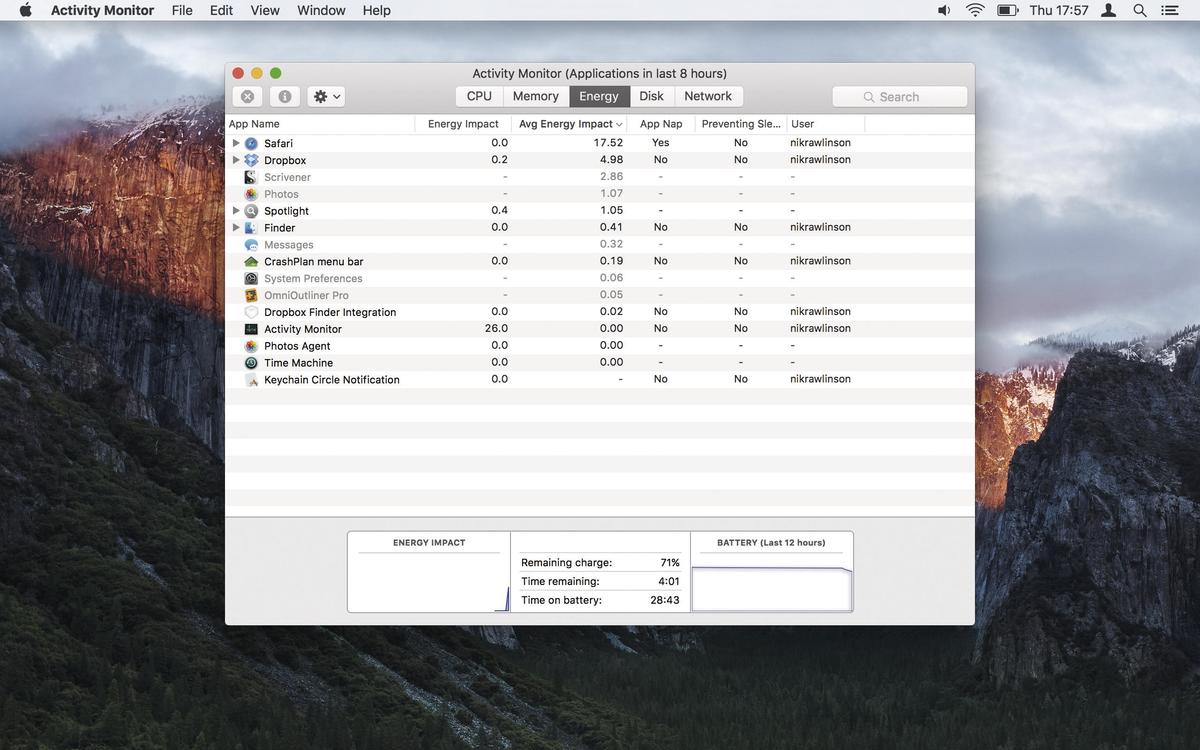The image size is (1200, 750).
Task: Expand the Spotlight process group
Action: 236,211
